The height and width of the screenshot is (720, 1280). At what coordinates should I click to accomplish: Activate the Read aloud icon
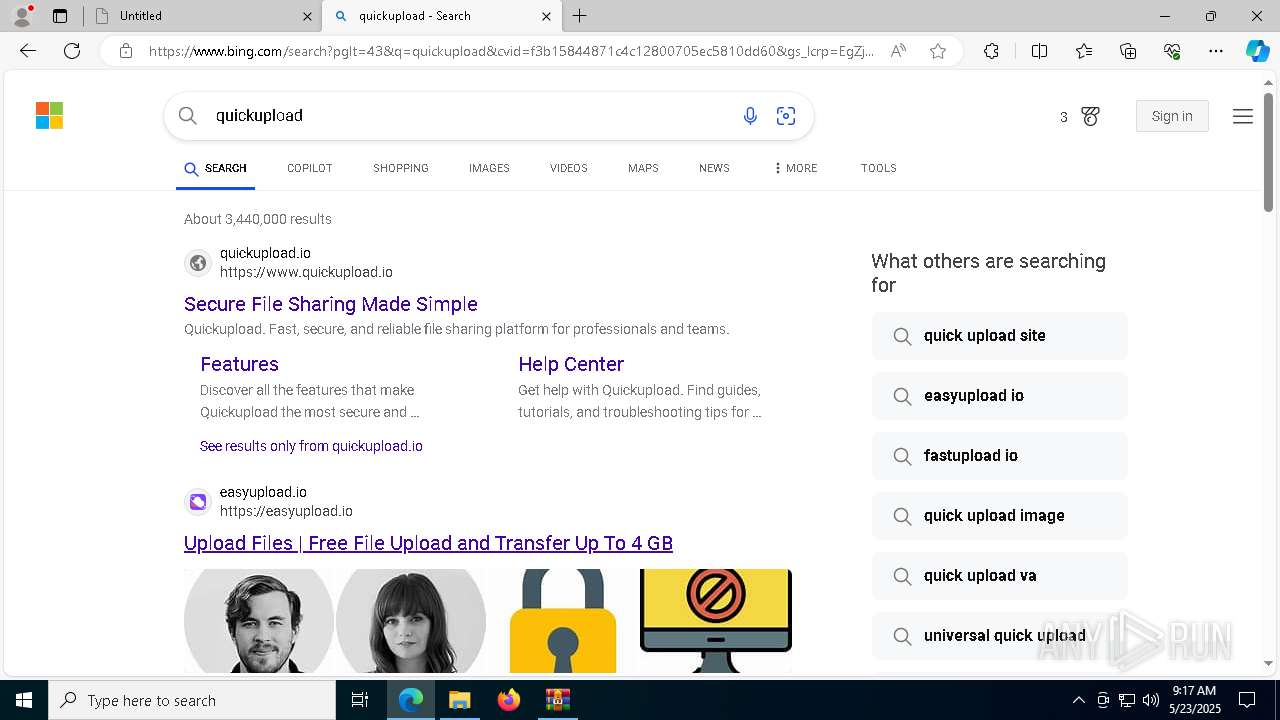898,51
